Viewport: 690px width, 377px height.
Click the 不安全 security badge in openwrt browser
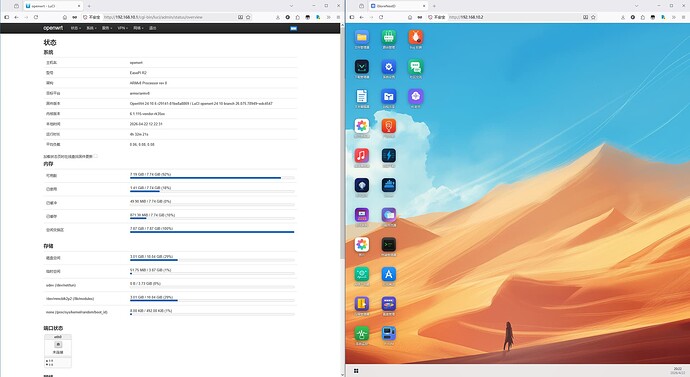[x=92, y=17]
